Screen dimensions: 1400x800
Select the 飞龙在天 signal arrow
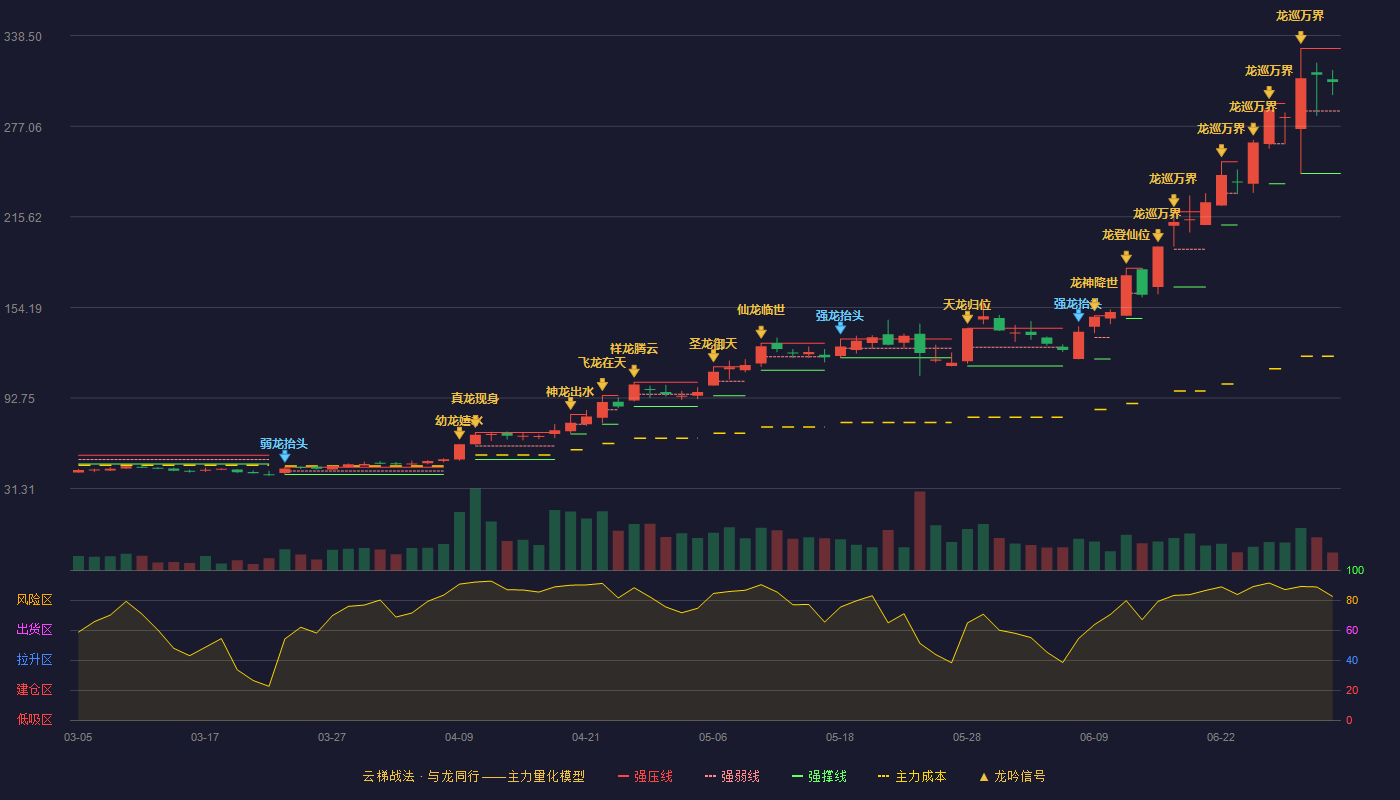click(x=602, y=384)
